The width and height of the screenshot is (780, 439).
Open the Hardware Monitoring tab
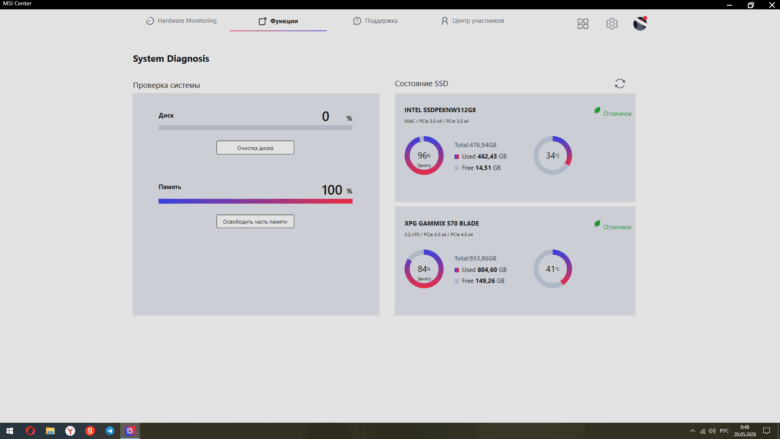coord(181,21)
